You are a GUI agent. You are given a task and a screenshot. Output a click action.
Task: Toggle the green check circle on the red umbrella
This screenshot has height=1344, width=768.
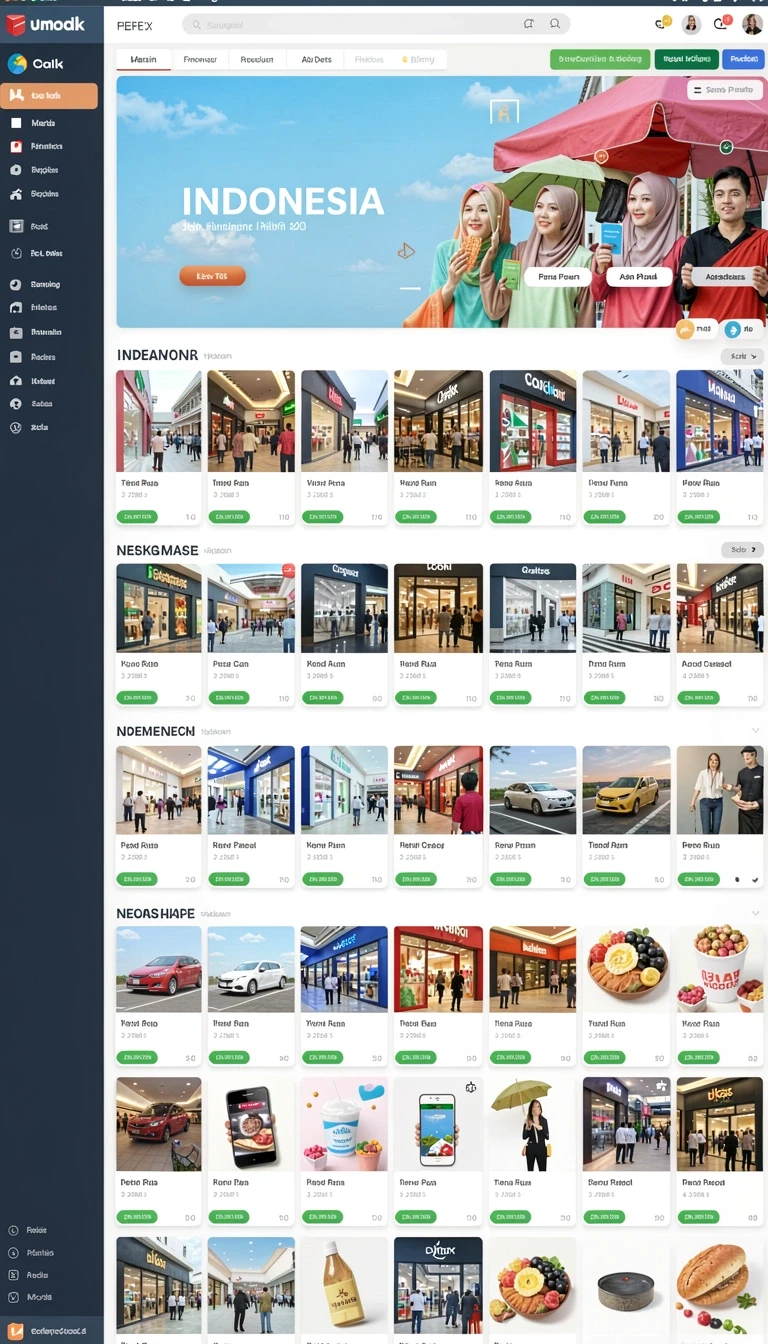click(x=727, y=147)
